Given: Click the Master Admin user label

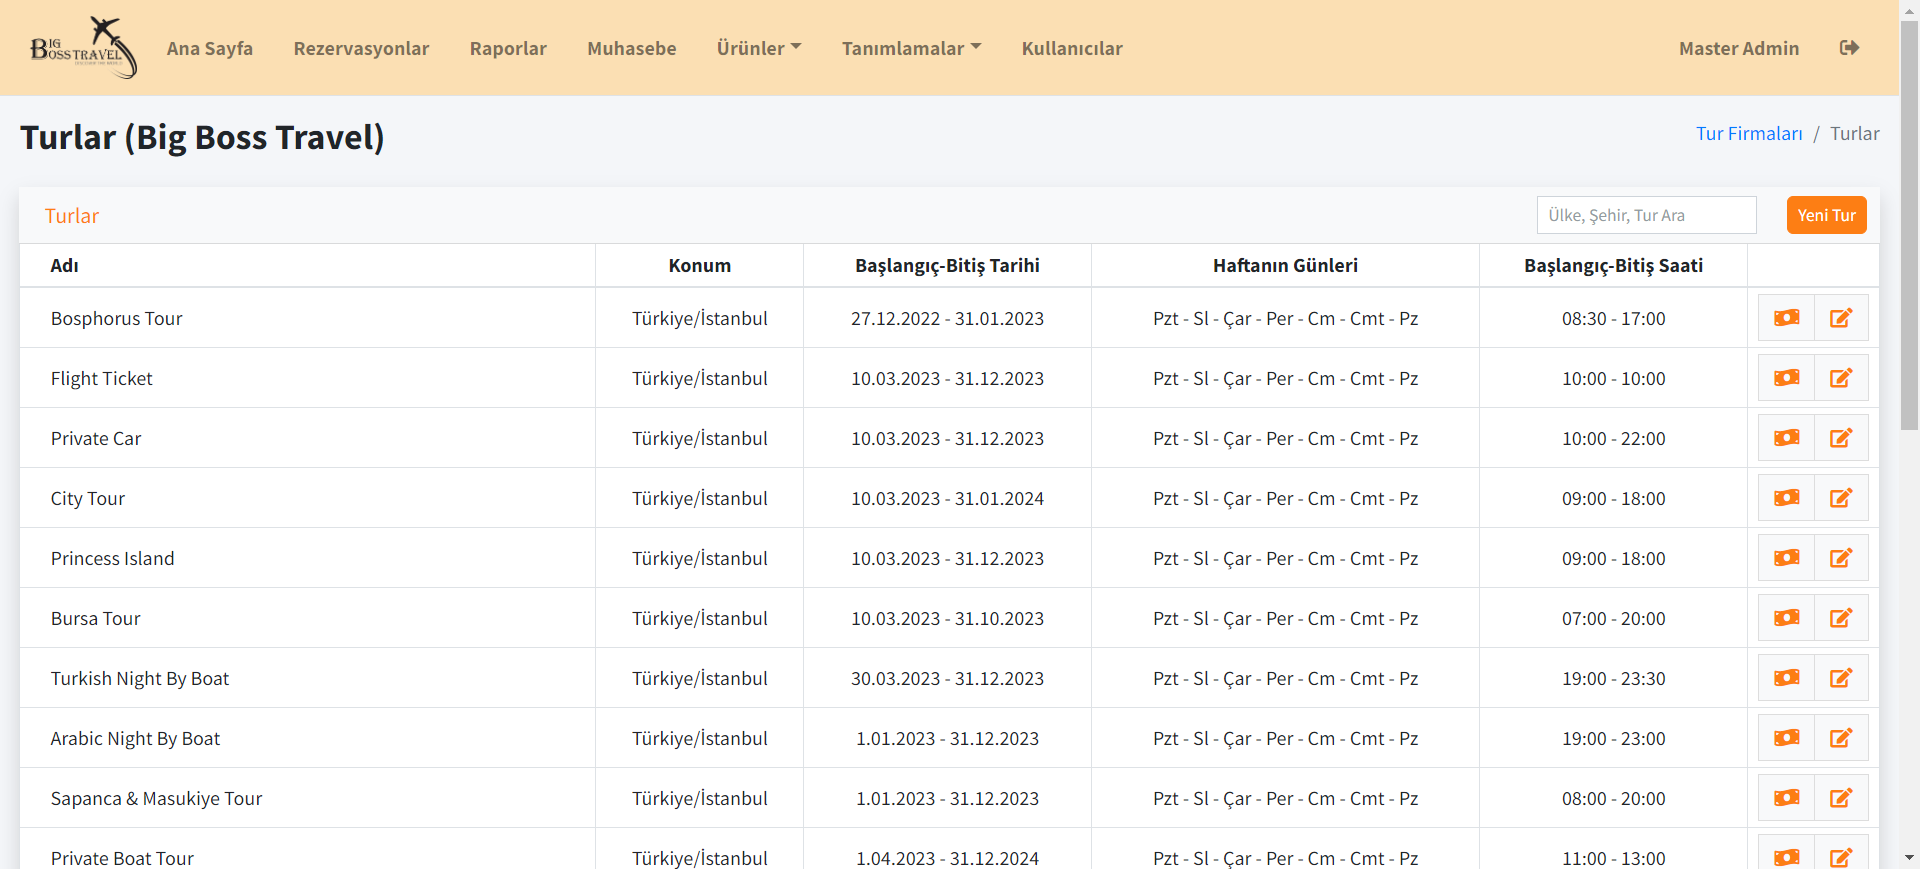Looking at the screenshot, I should pyautogui.click(x=1739, y=48).
